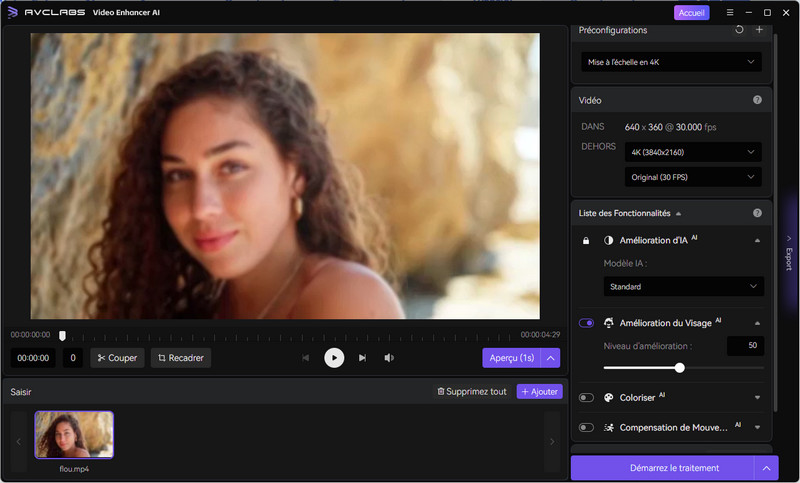Click the AVCLabs logo icon

tap(13, 12)
